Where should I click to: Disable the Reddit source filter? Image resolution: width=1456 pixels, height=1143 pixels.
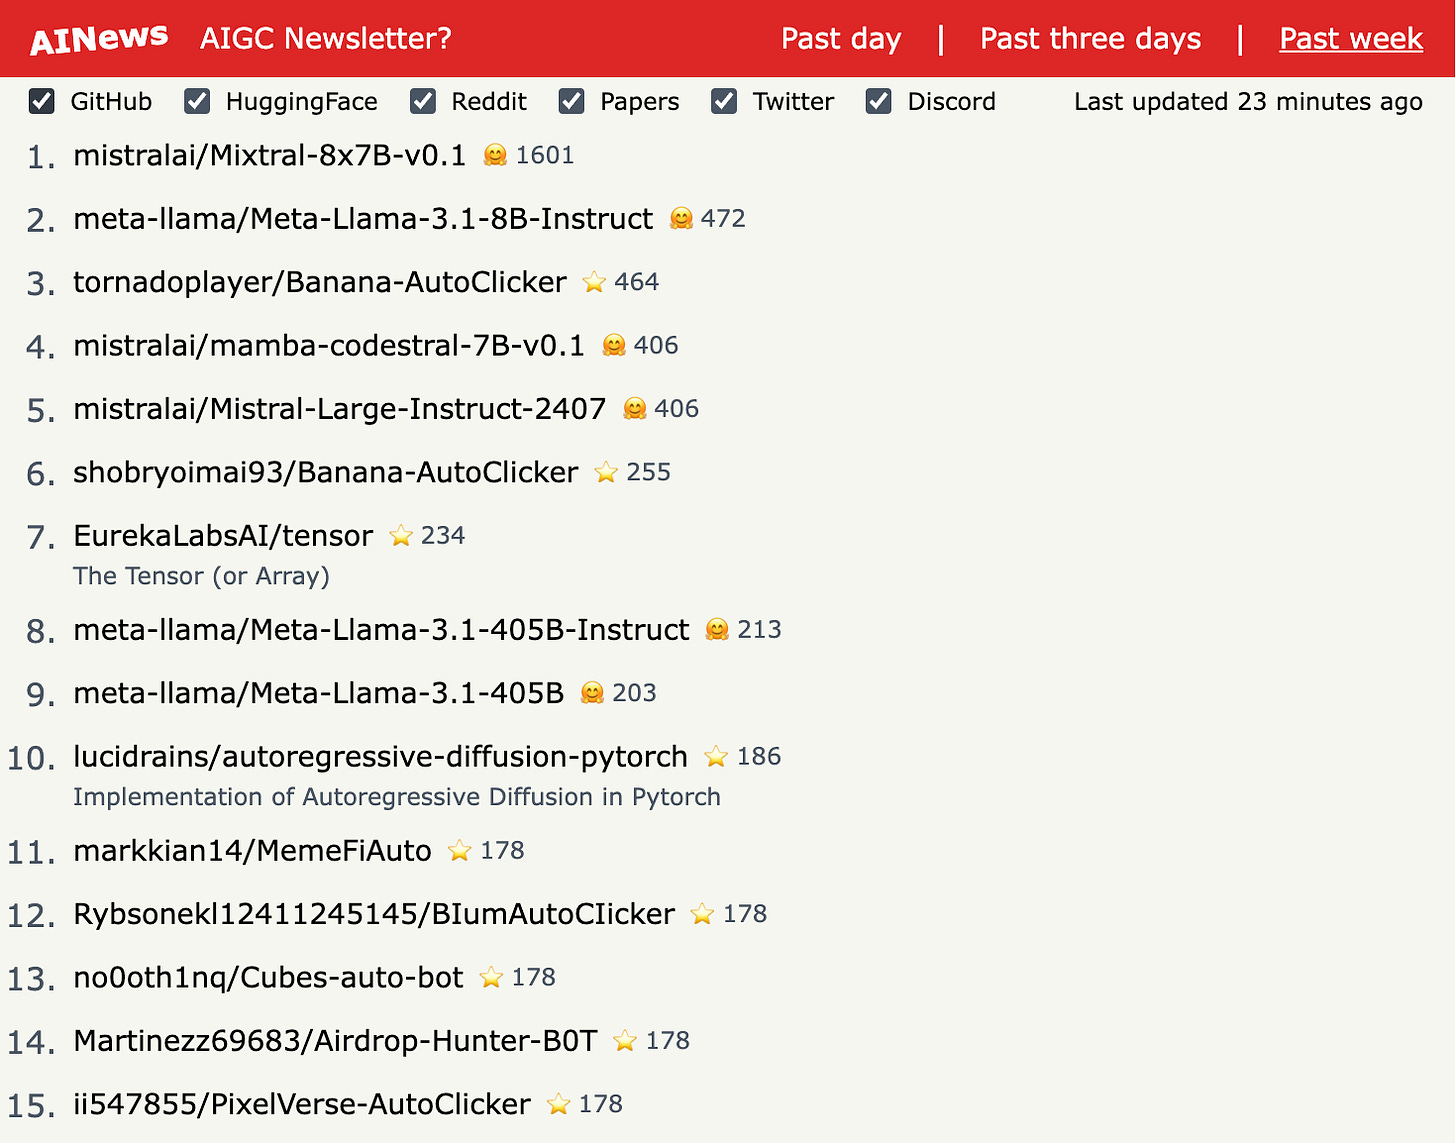[423, 101]
